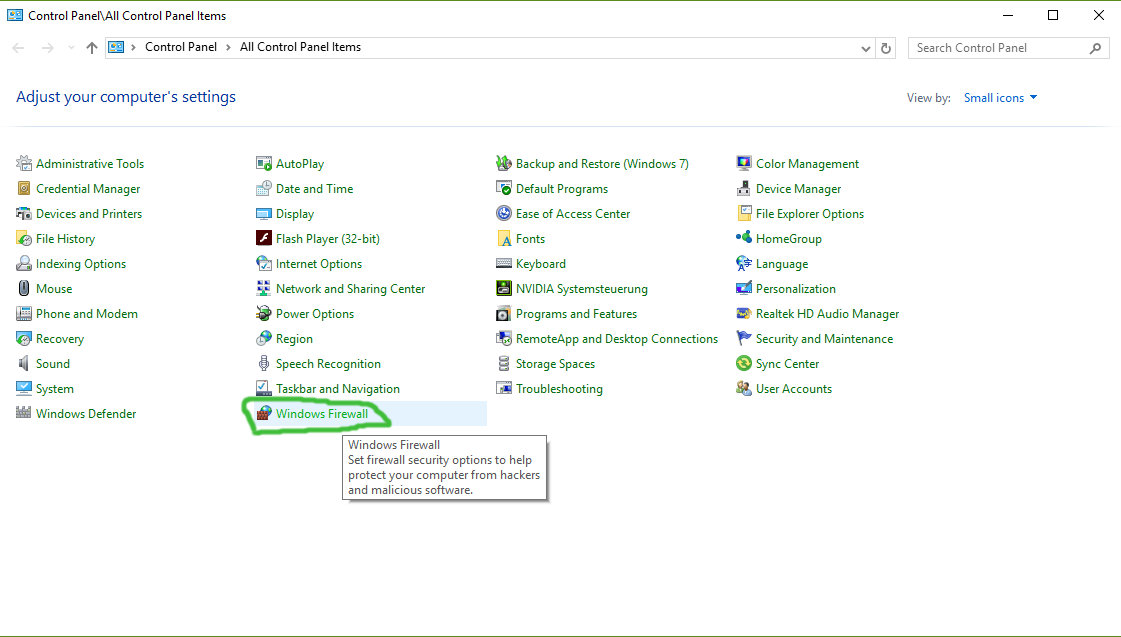Screen dimensions: 1121x637
Task: Open Administrative Tools icon
Action: [24, 164]
